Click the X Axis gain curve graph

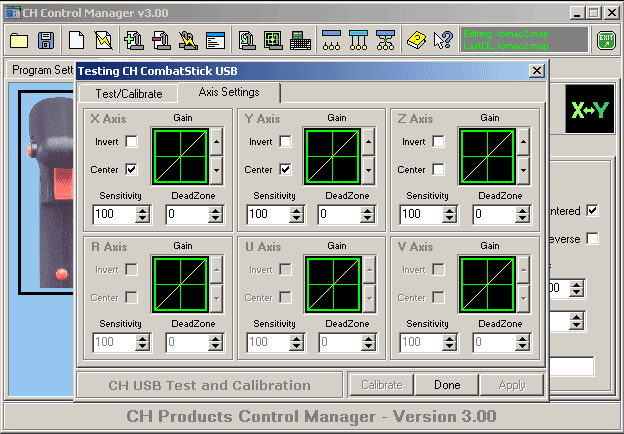click(x=180, y=156)
